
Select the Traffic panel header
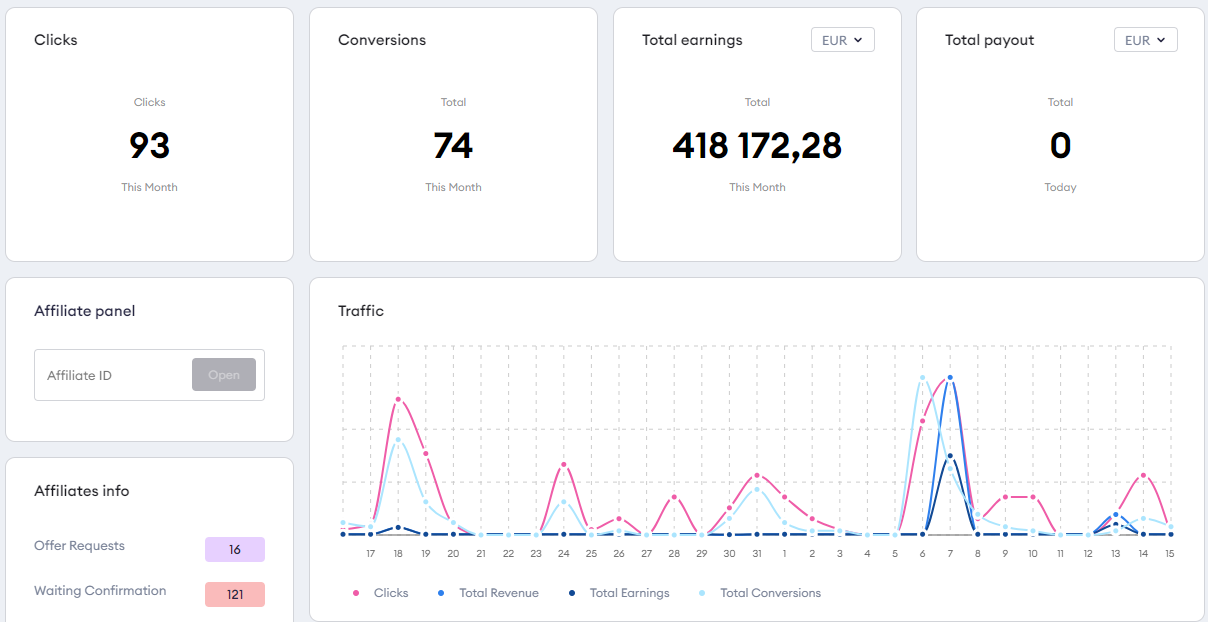(360, 311)
